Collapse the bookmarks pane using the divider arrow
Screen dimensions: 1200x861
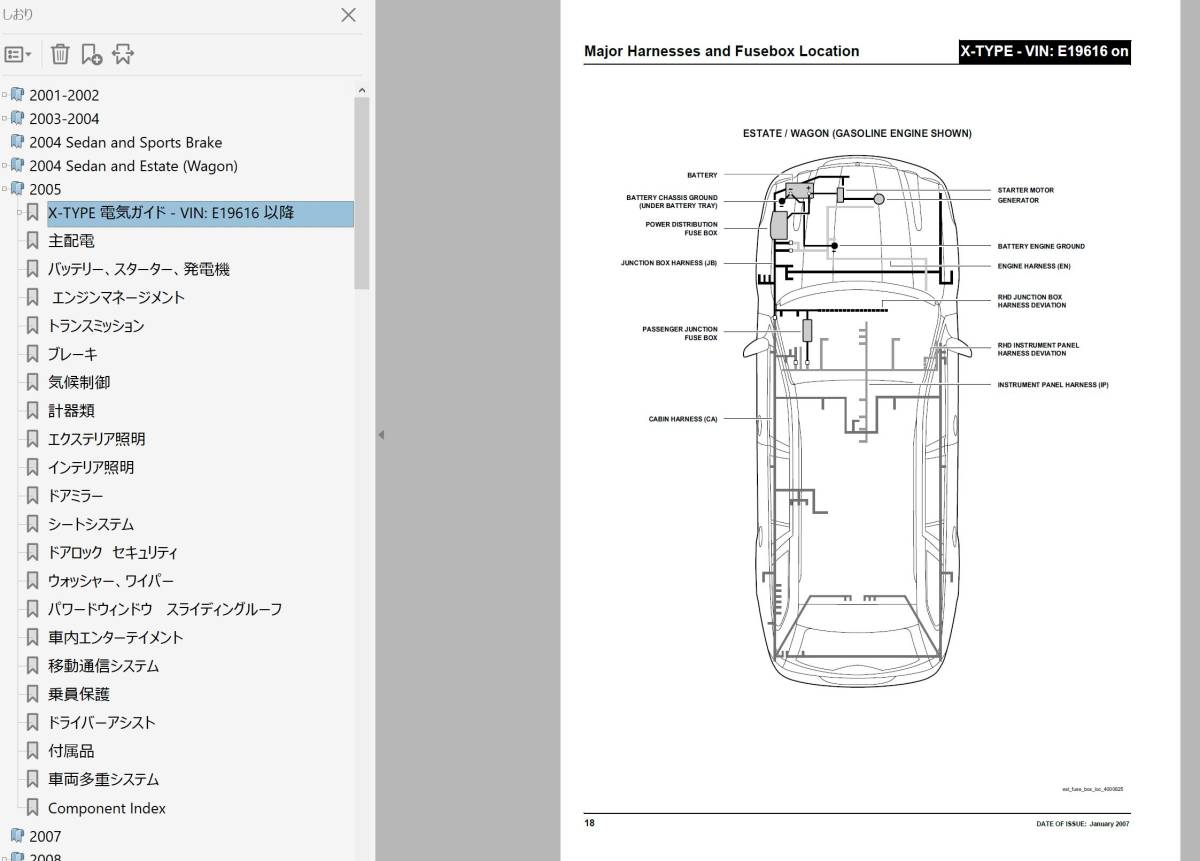click(381, 435)
